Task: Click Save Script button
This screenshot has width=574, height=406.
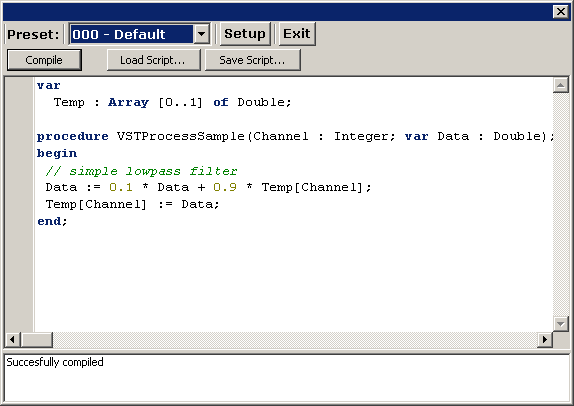Action: (x=253, y=60)
